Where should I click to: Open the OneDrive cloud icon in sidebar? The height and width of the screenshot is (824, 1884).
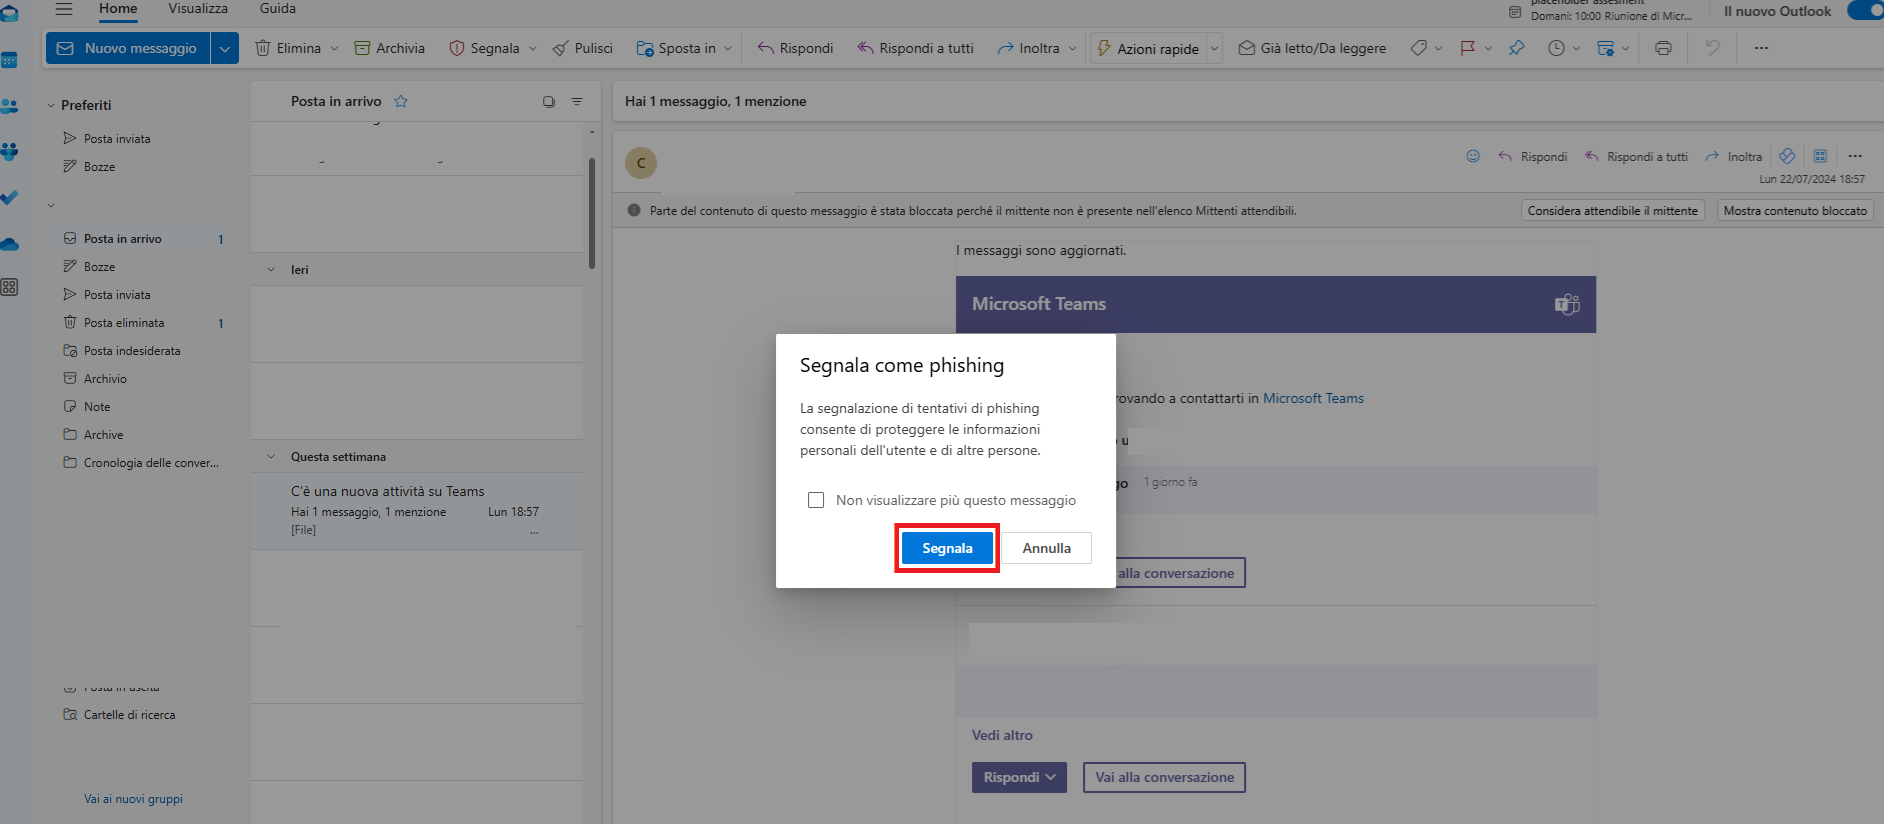[10, 244]
